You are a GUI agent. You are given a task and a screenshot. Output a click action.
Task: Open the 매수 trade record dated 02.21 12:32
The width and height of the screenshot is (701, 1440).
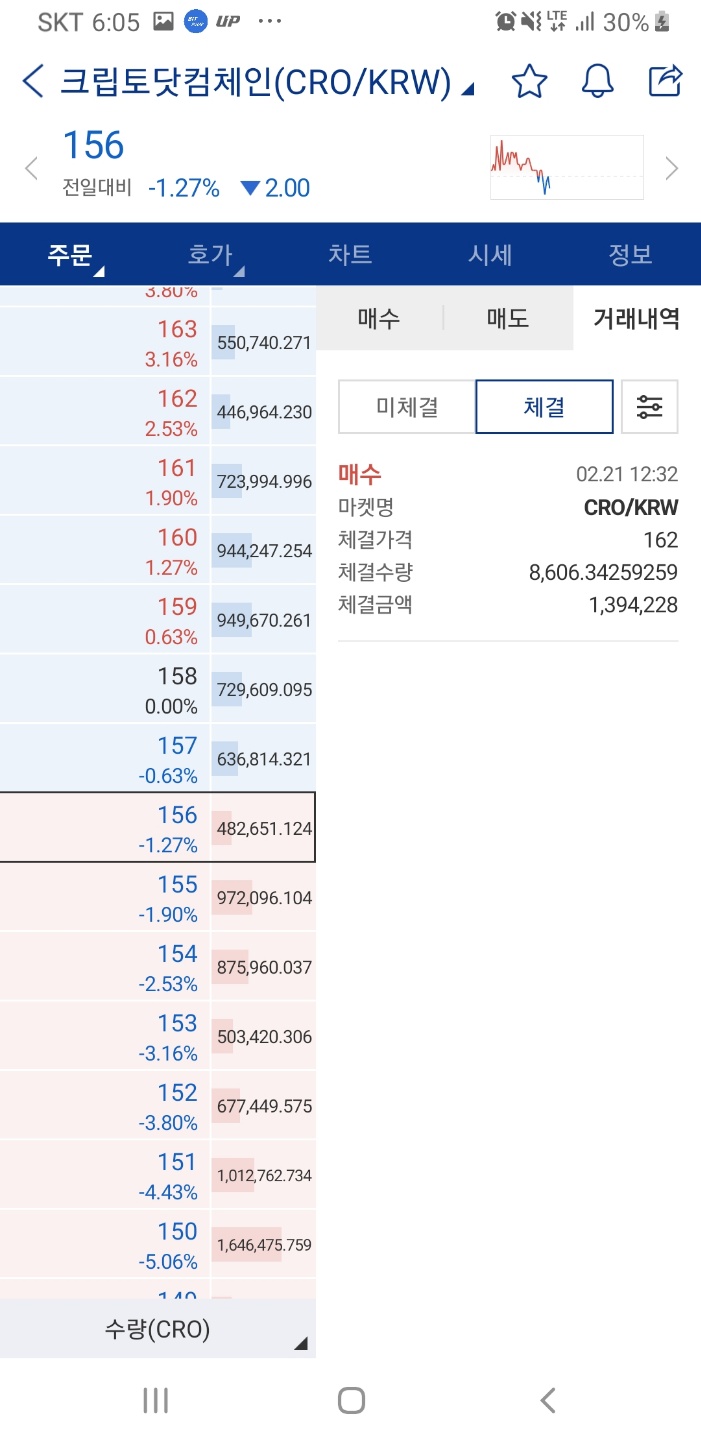pyautogui.click(x=508, y=539)
